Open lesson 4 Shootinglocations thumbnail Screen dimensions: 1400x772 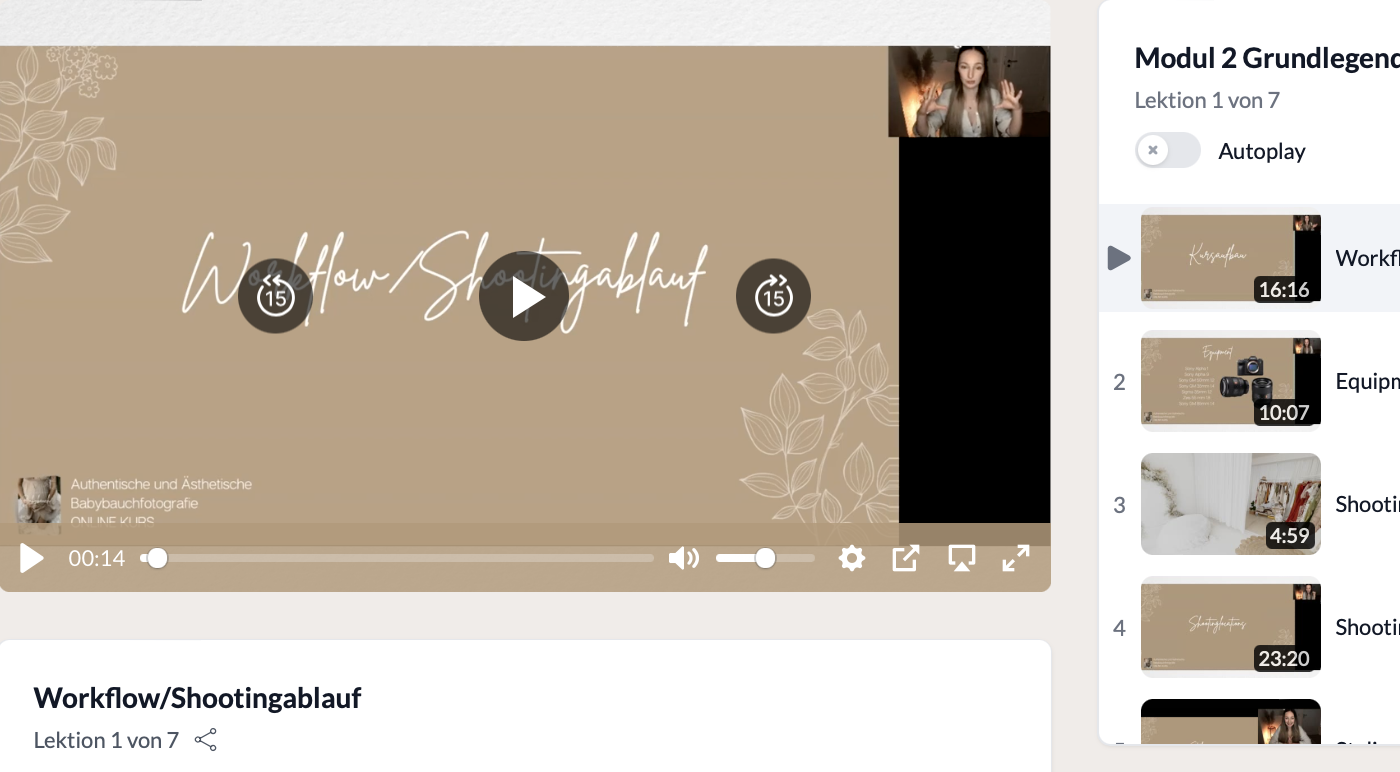1231,627
